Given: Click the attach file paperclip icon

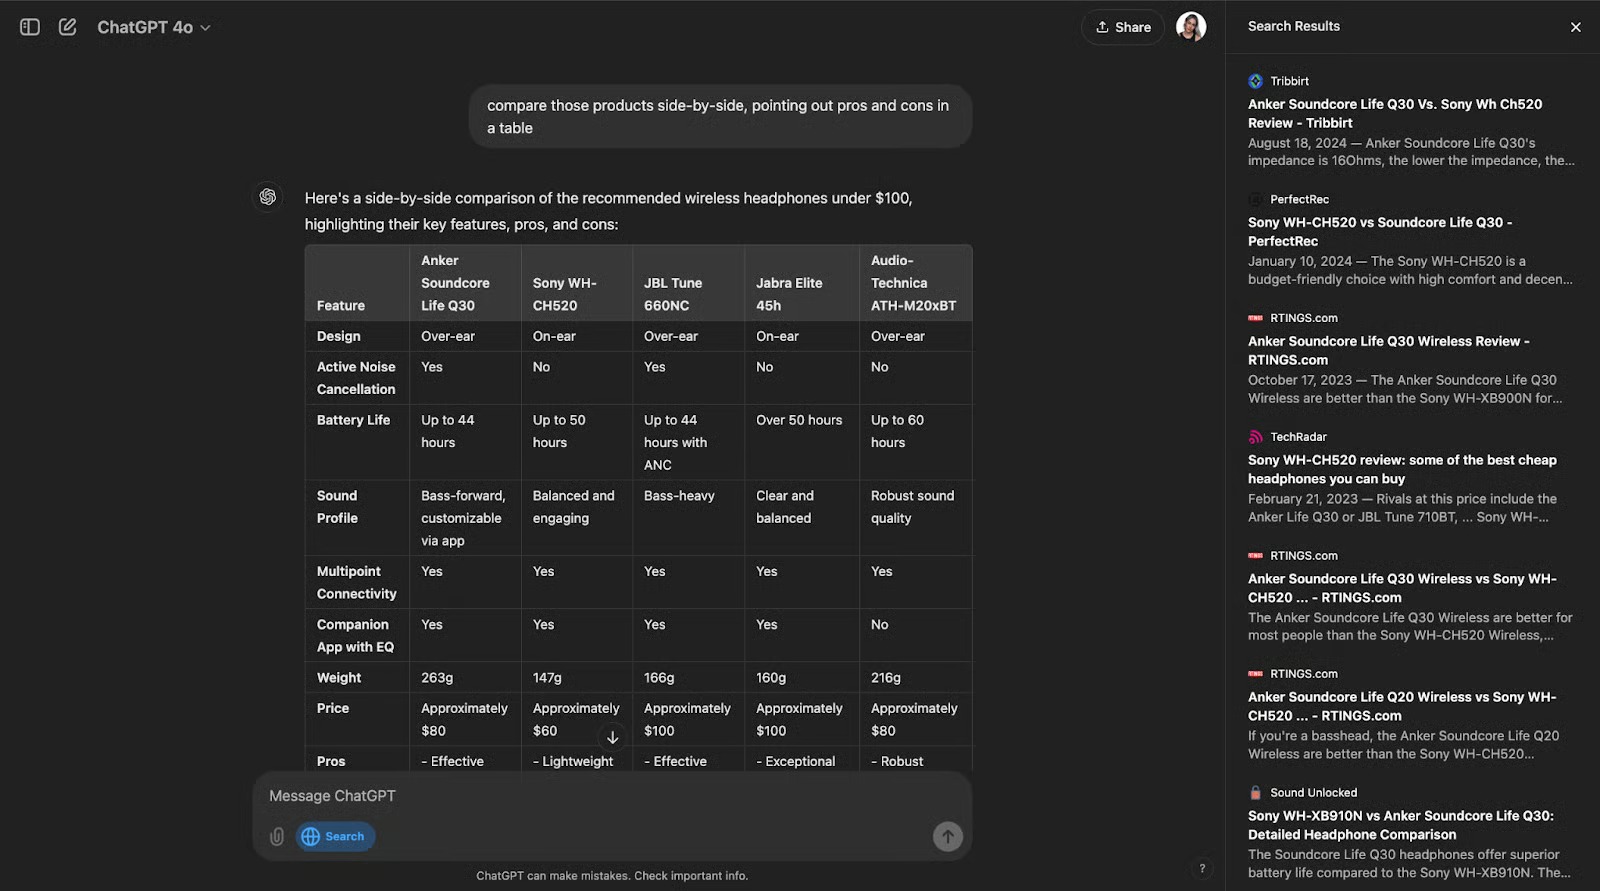Looking at the screenshot, I should coord(277,836).
